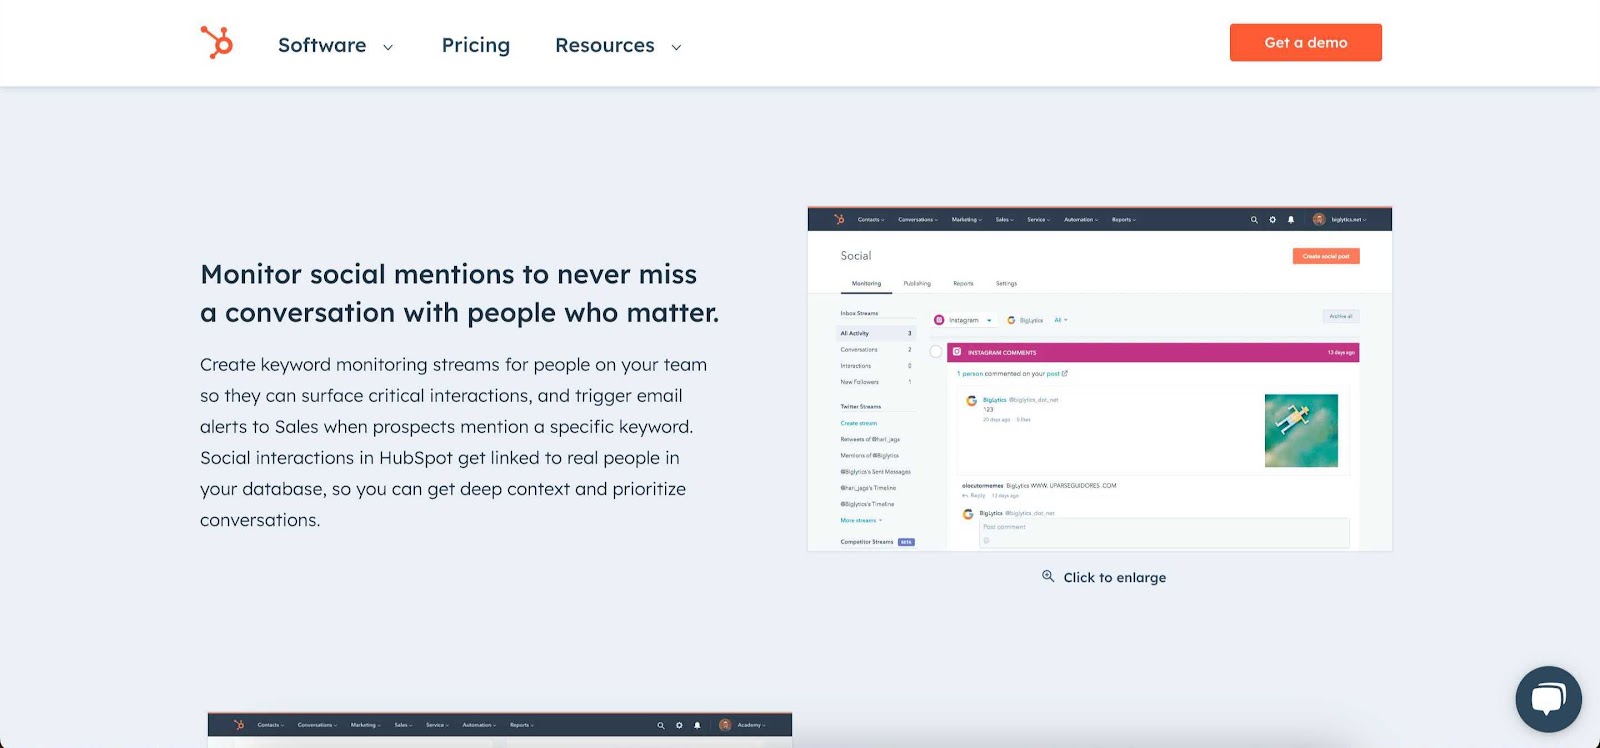Click the 'Click to enlarge' link
Viewport: 1600px width, 748px height.
tap(1104, 577)
